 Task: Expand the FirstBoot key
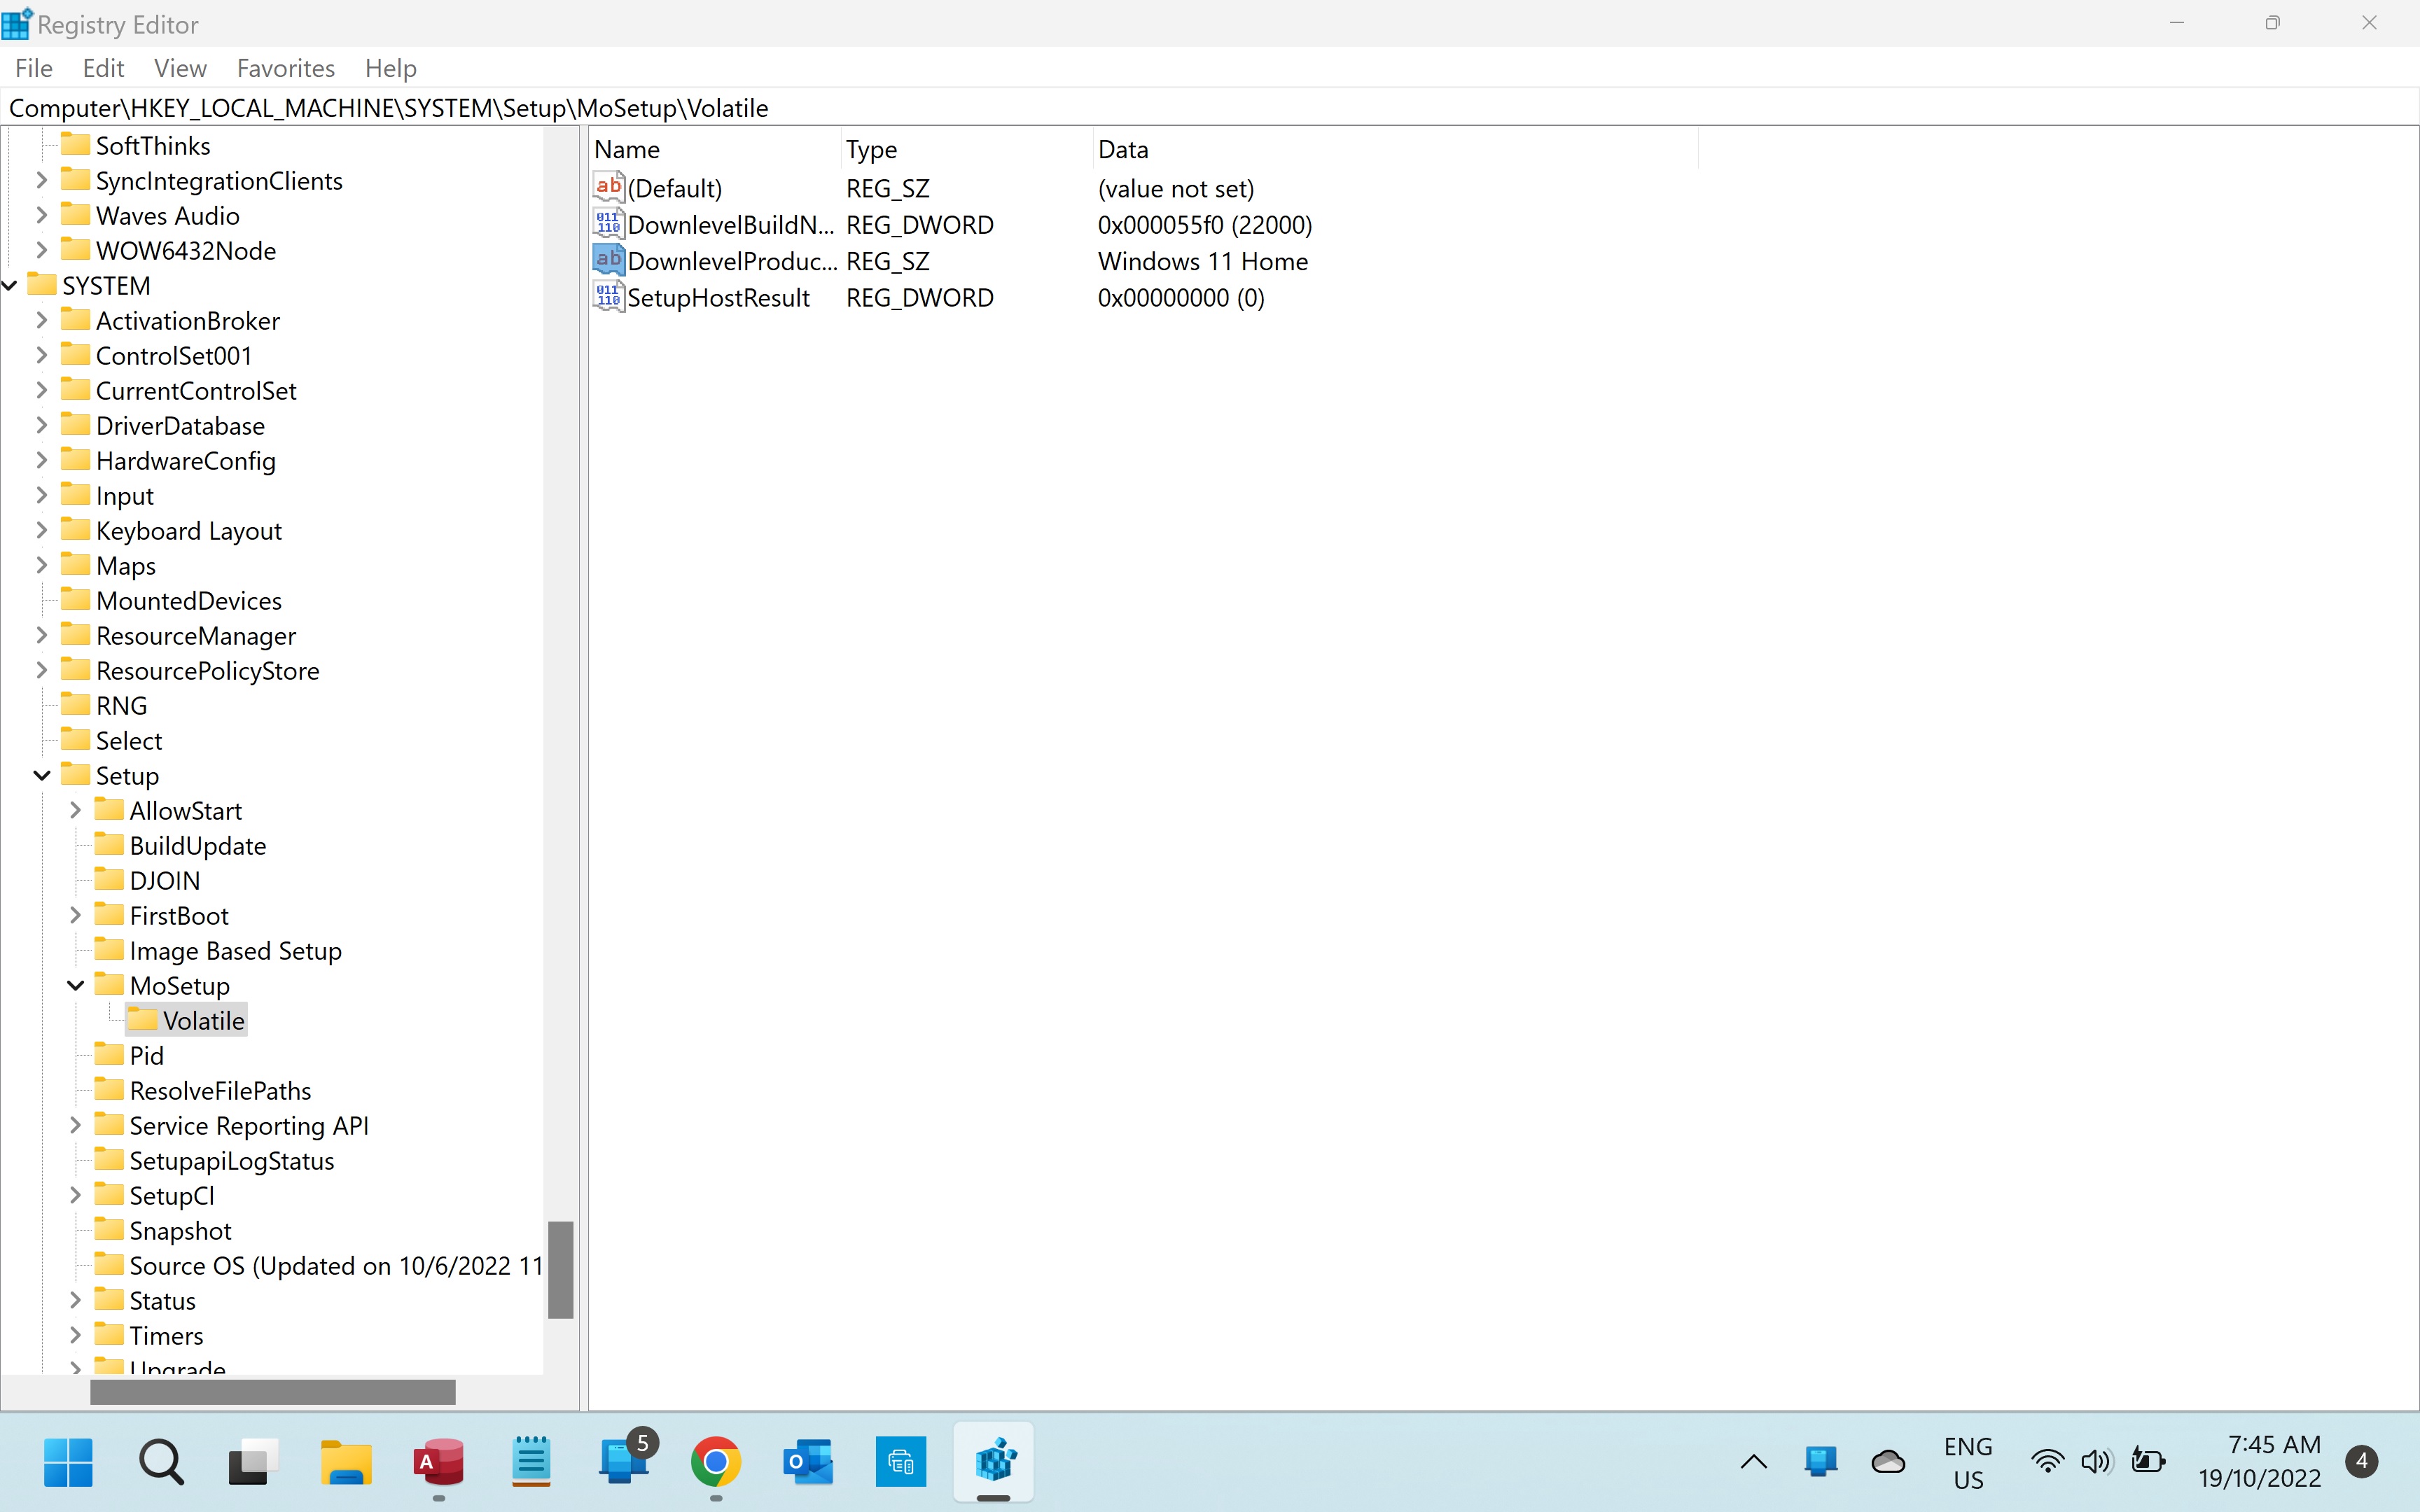(x=75, y=915)
